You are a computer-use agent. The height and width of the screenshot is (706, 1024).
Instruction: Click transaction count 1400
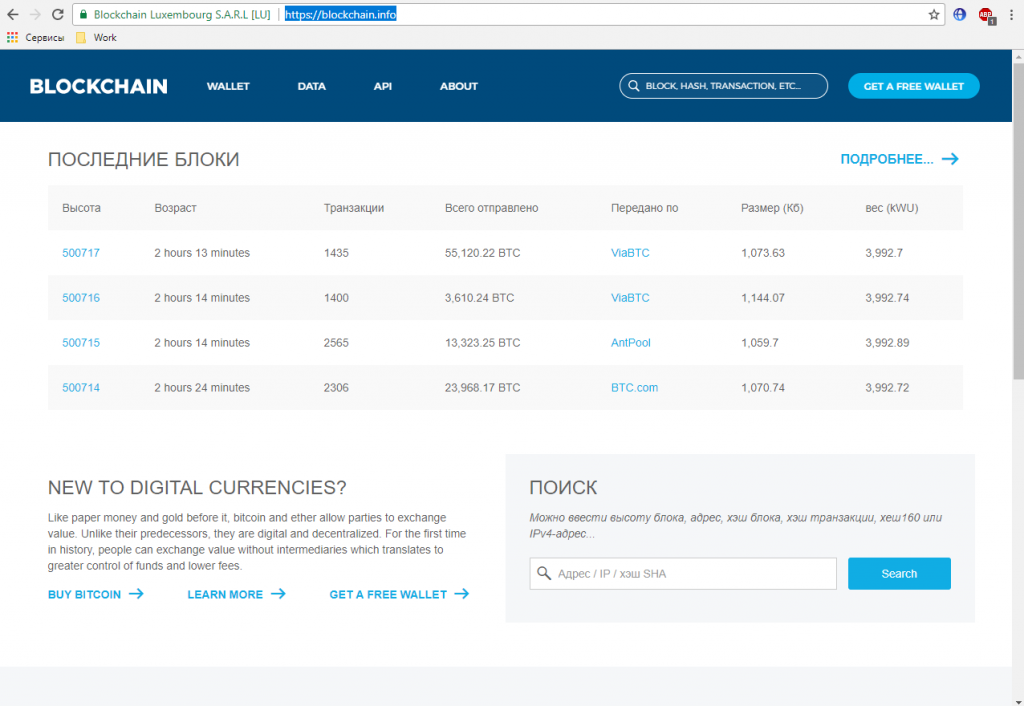click(336, 298)
